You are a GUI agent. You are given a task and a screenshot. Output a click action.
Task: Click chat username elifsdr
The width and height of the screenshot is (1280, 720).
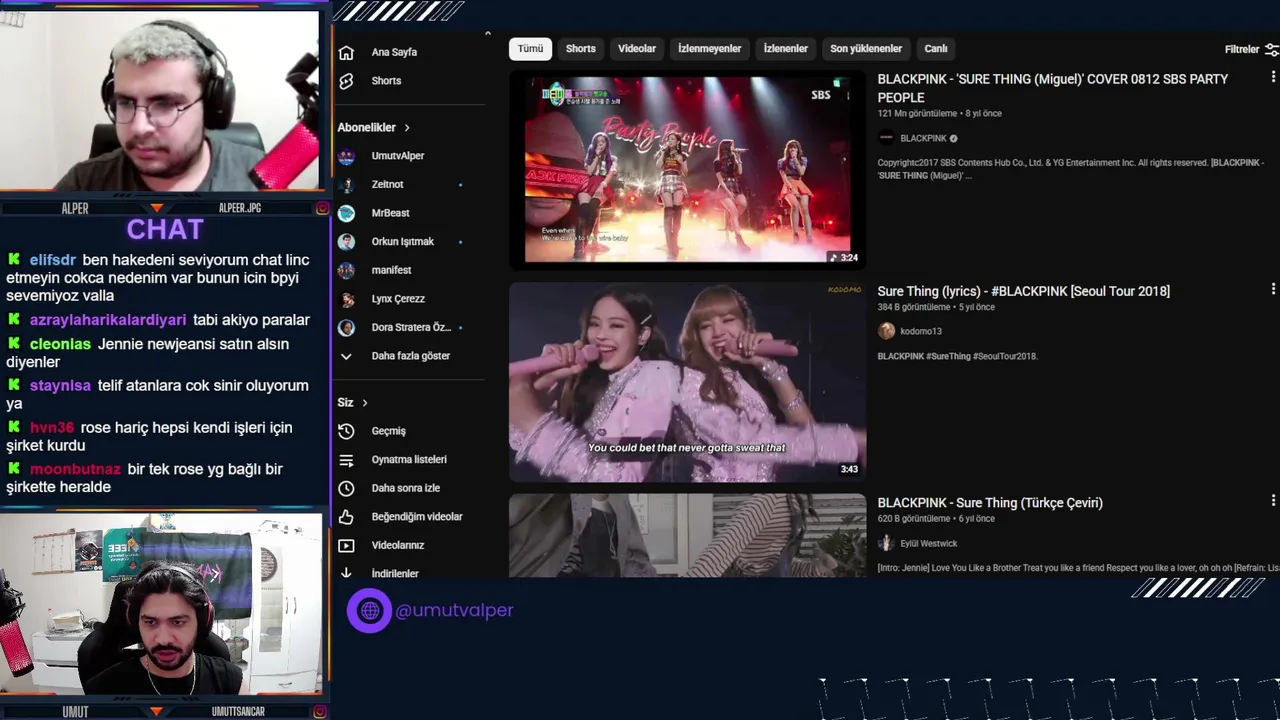[53, 260]
